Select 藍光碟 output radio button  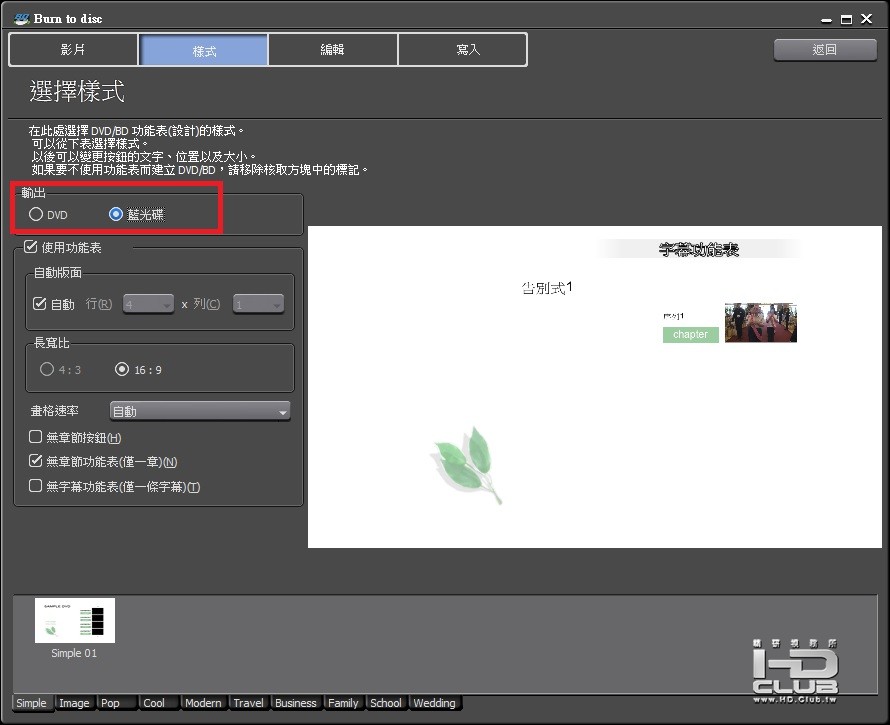coord(116,214)
